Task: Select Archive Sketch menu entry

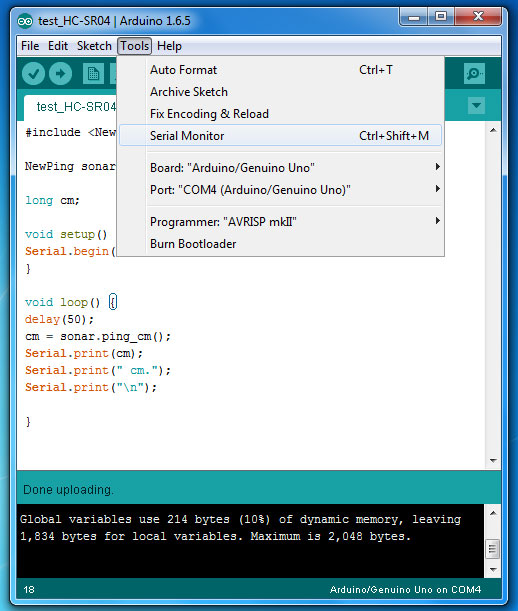Action: 280,92
